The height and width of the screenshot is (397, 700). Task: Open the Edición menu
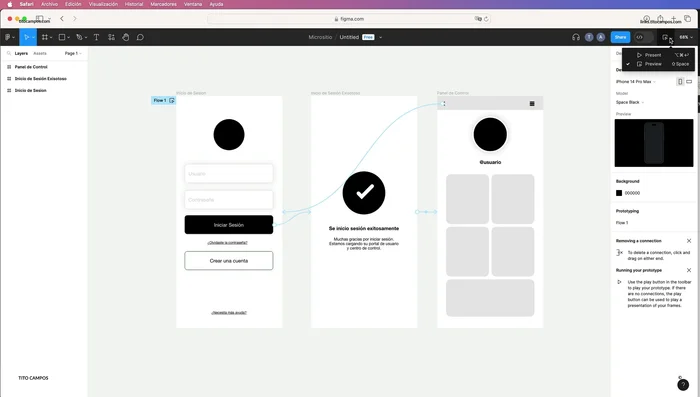point(73,4)
